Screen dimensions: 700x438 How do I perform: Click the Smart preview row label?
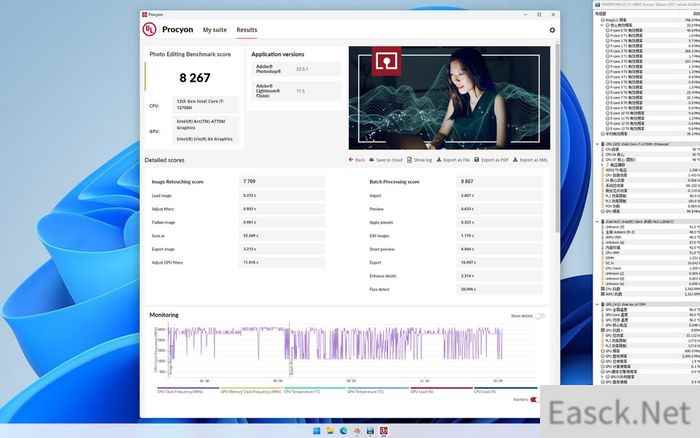382,249
